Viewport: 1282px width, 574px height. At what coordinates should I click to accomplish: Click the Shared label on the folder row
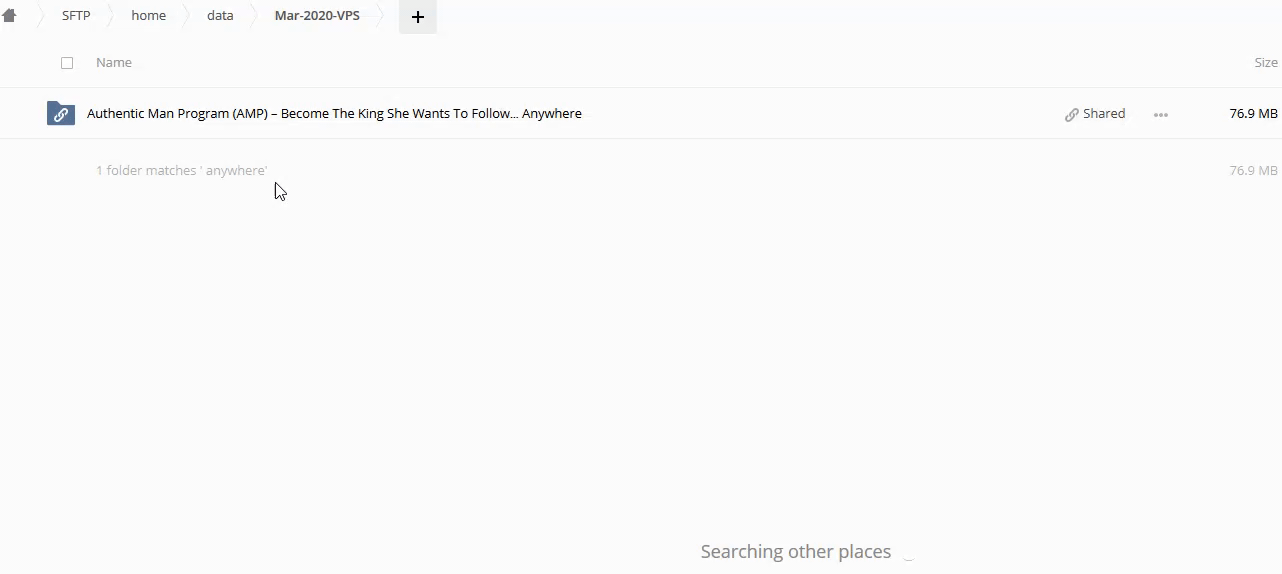(x=1104, y=114)
